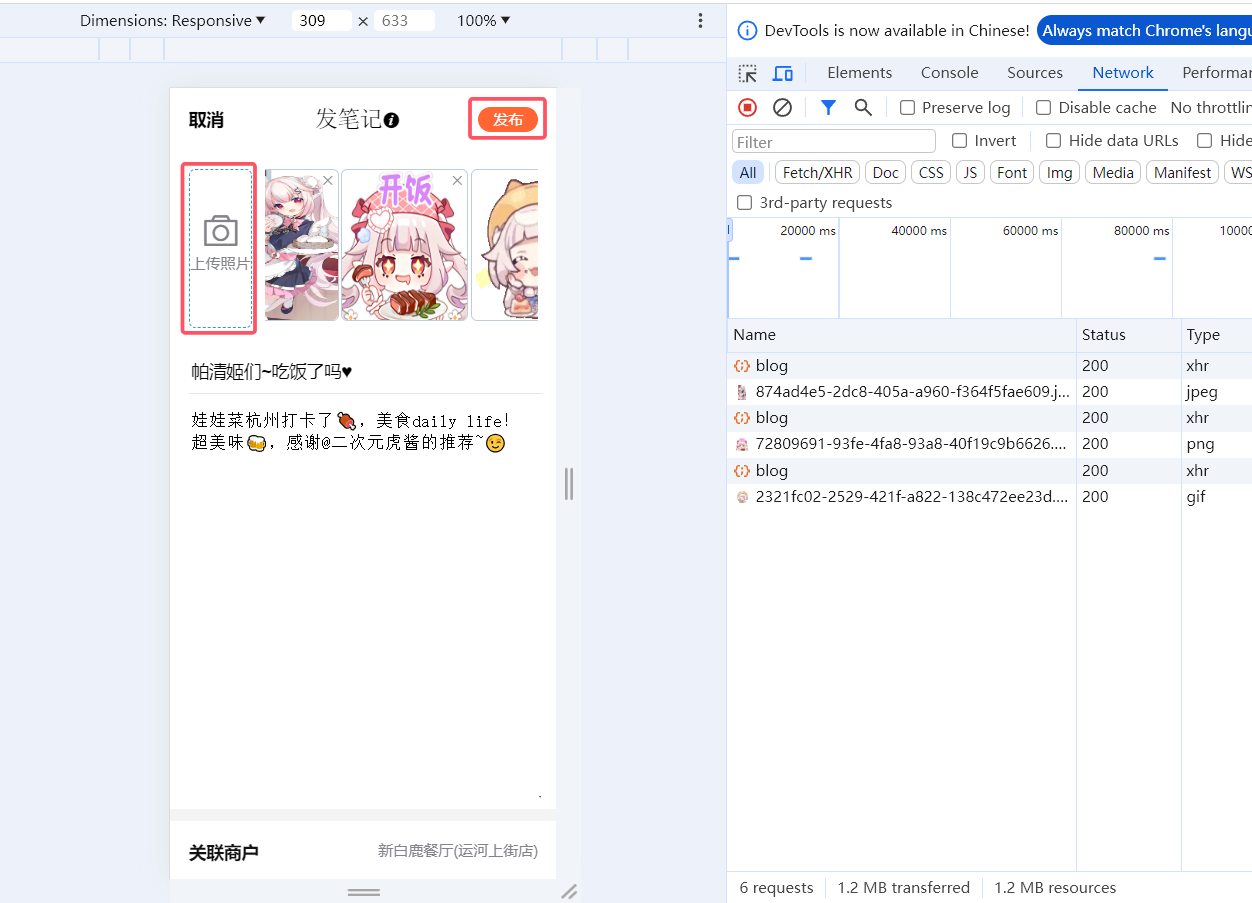Viewport: 1252px width, 903px height.
Task: Click the png file request icon
Action: pos(742,444)
